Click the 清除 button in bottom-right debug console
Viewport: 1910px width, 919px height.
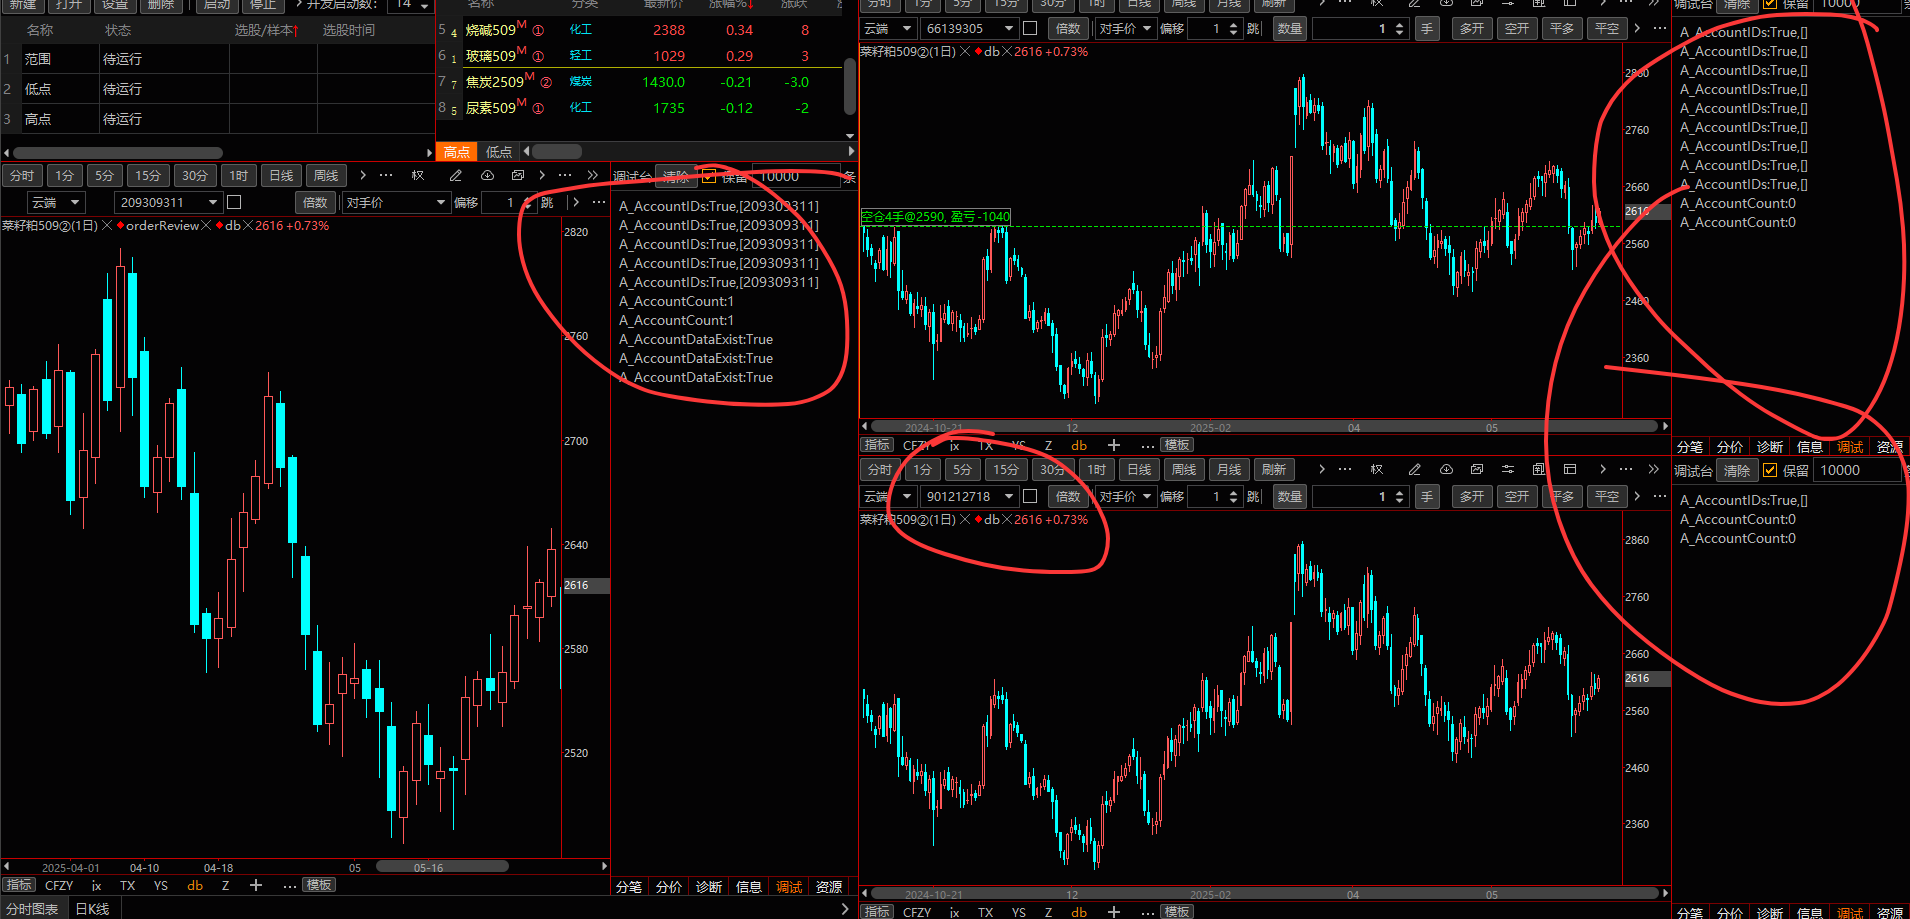pyautogui.click(x=1738, y=470)
